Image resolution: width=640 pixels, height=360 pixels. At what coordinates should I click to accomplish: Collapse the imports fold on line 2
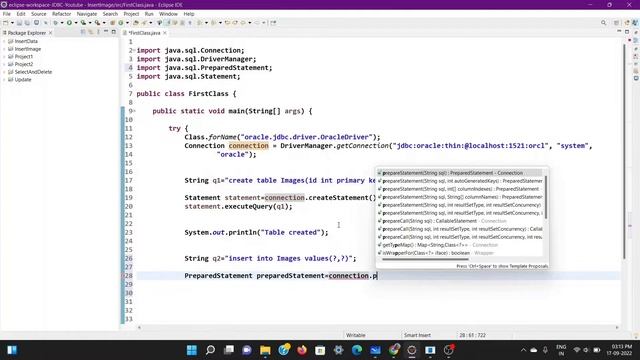(134, 50)
